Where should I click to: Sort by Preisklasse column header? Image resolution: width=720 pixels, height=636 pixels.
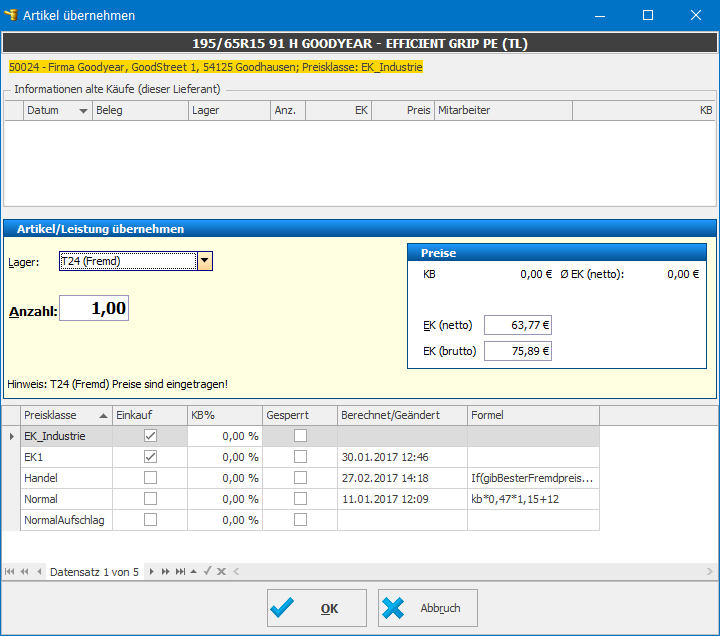click(66, 415)
